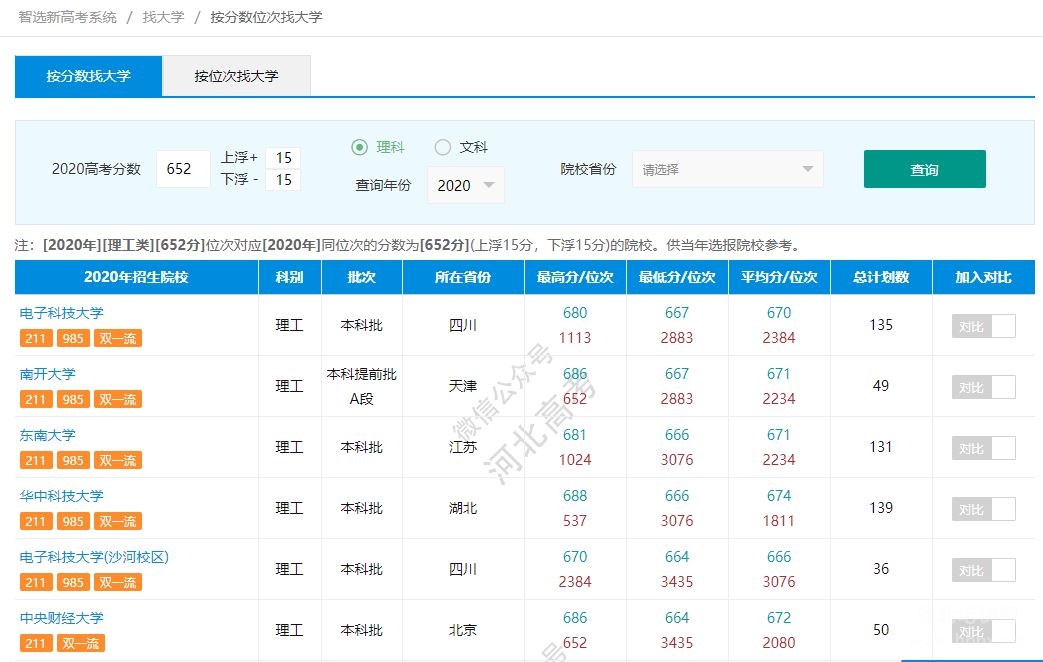The height and width of the screenshot is (662, 1043).
Task: Toggle 对比 switch for 电子科技大学(沙河校区)
Action: tap(984, 570)
